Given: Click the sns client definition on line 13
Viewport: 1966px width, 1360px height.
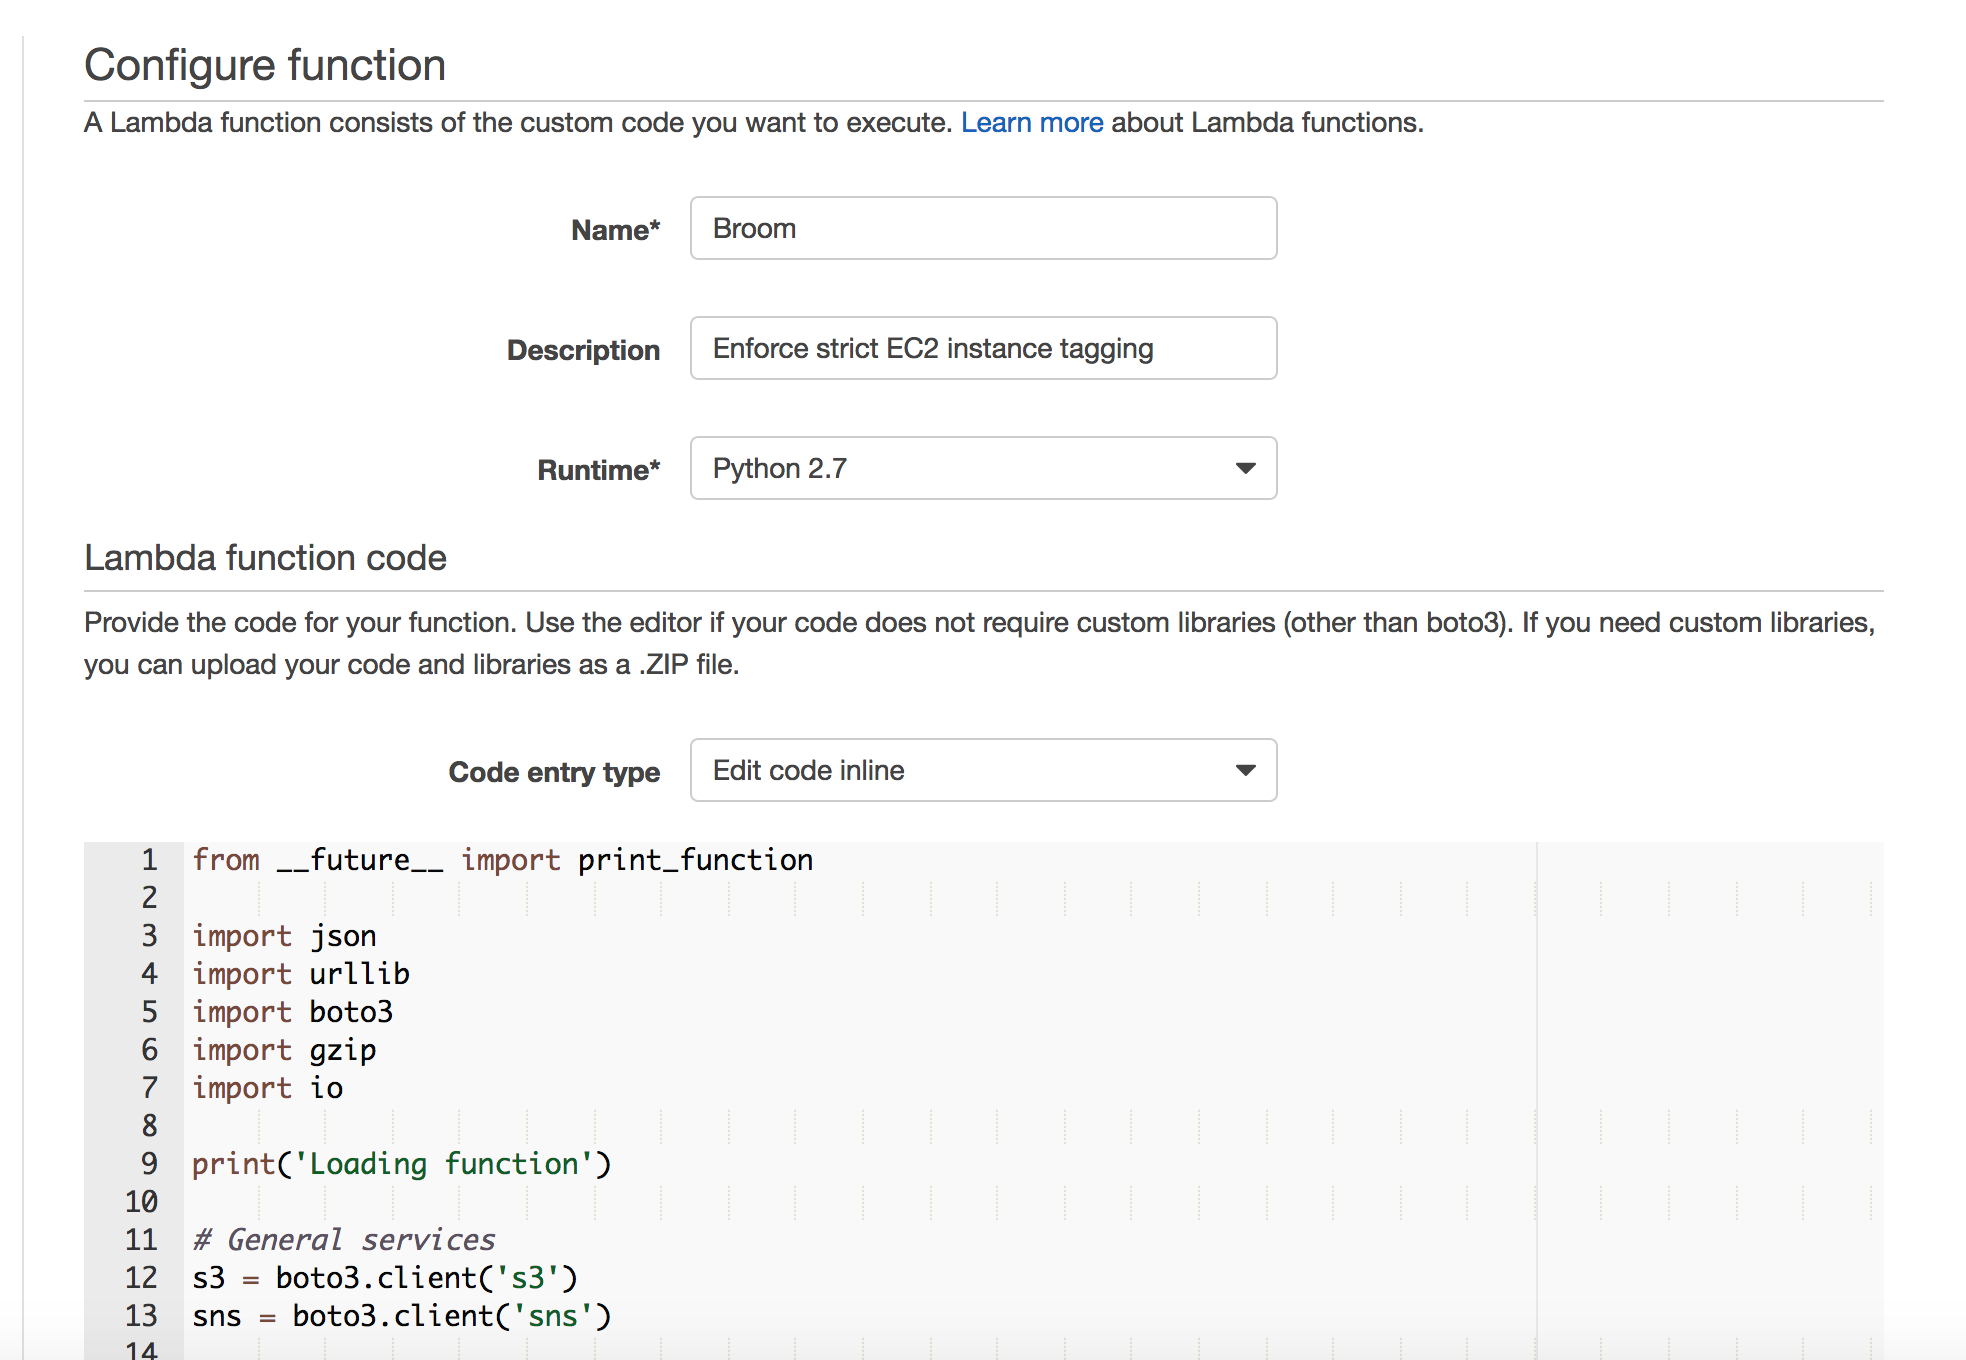Looking at the screenshot, I should (400, 1315).
